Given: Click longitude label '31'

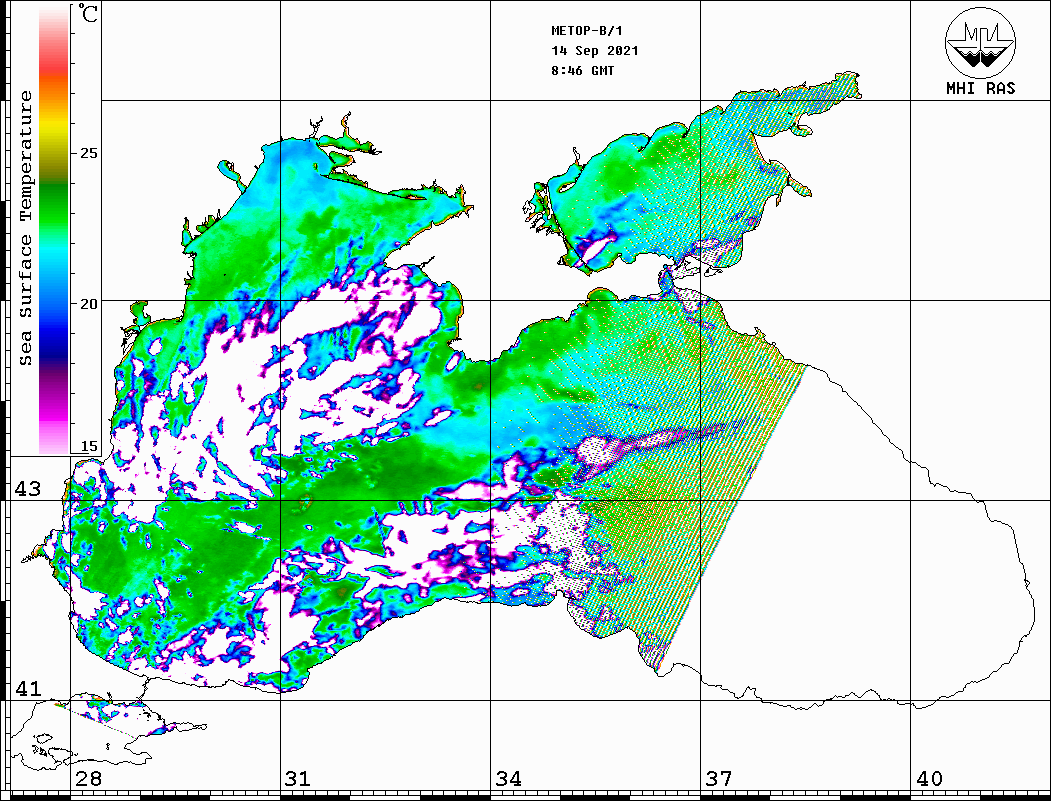Looking at the screenshot, I should coord(298,778).
